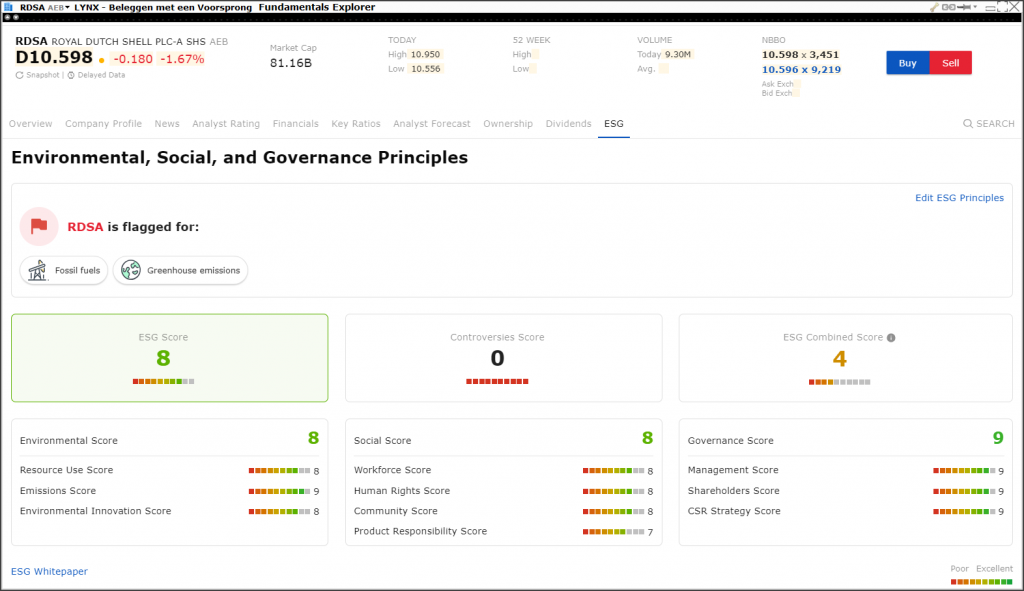Click the Shareholders Score rating bar
Image resolution: width=1024 pixels, height=591 pixels.
[x=964, y=491]
